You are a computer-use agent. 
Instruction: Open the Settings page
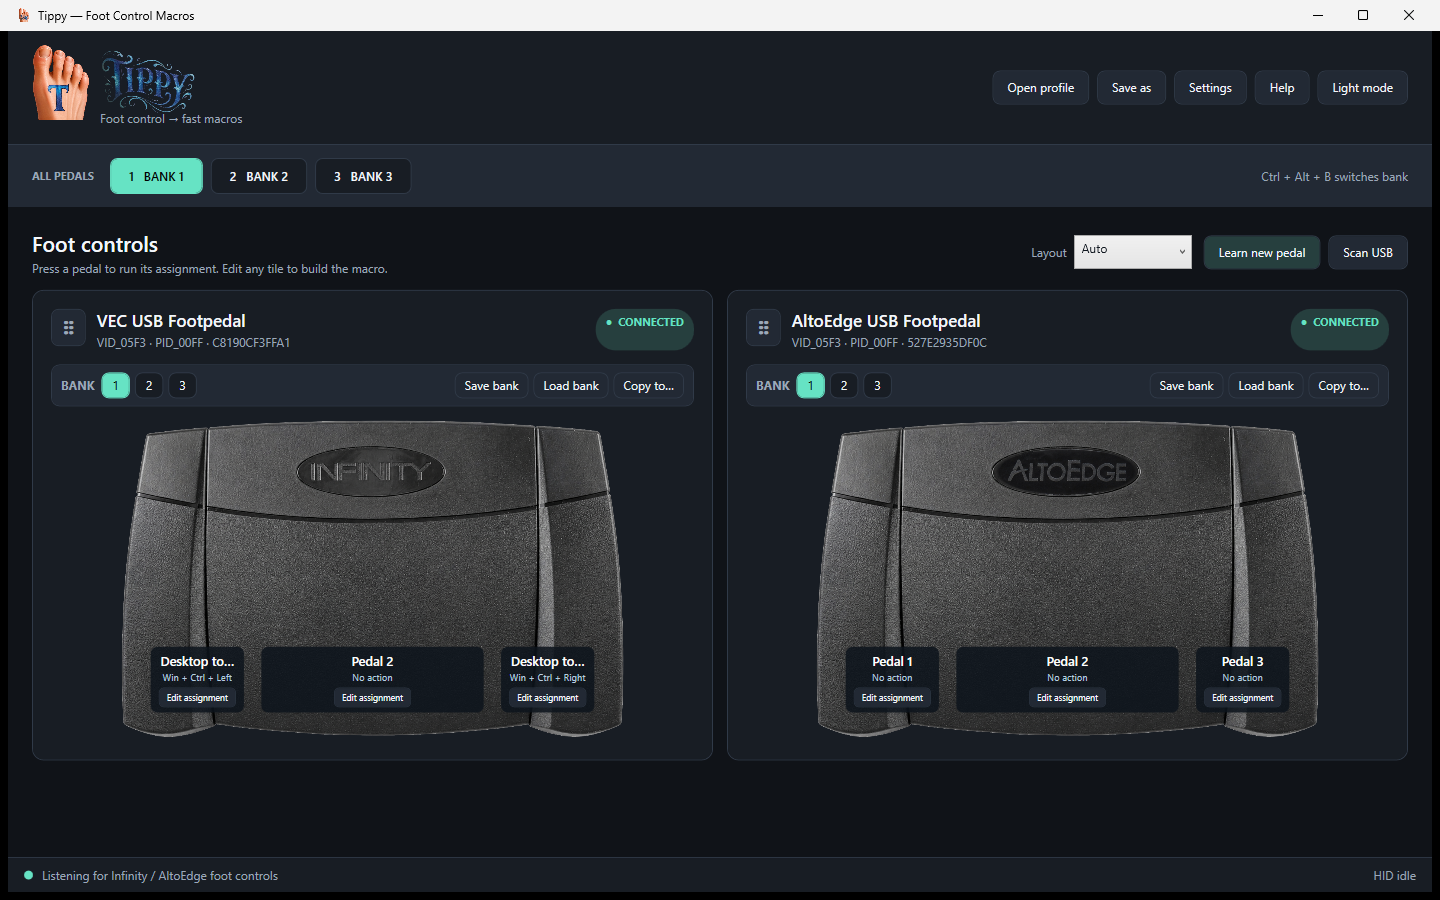coord(1210,88)
